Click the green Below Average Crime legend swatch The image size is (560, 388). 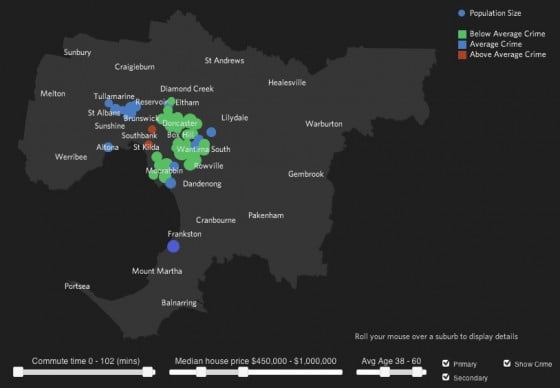coord(462,34)
